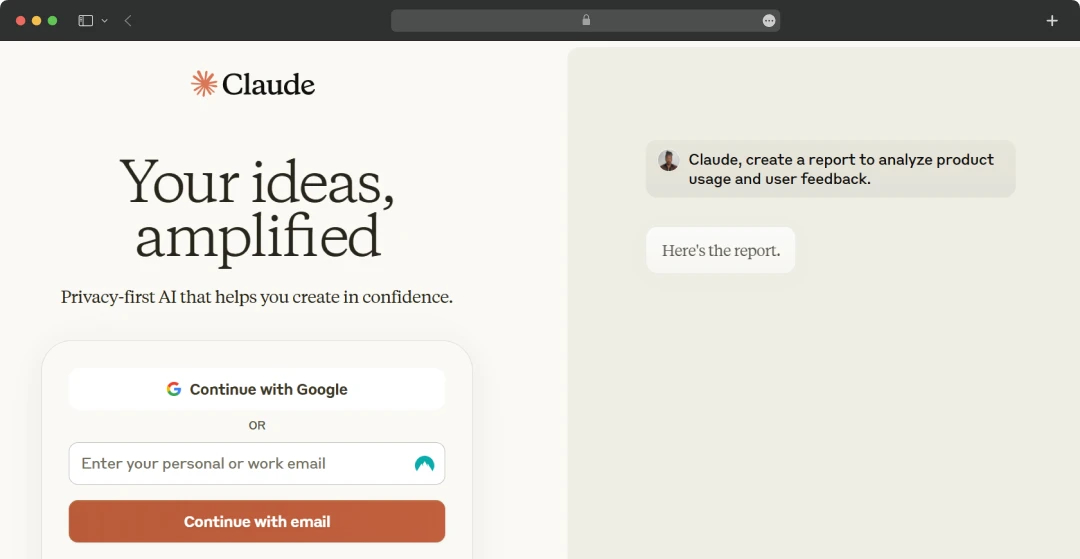This screenshot has height=559, width=1080.
Task: Click the prompt bubble about product usage report
Action: coord(831,169)
